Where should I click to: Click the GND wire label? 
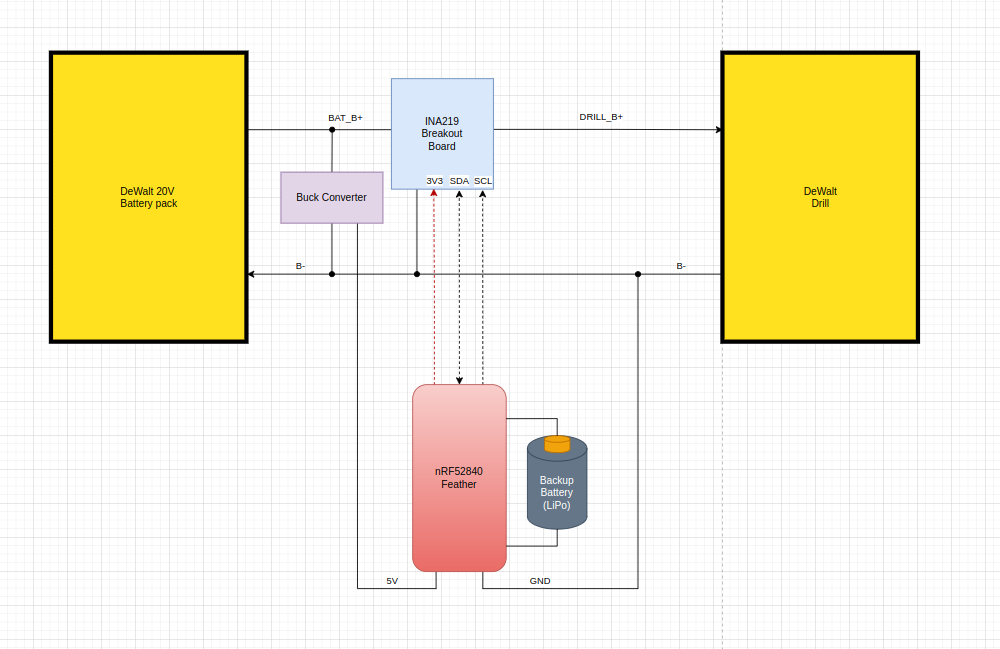point(540,581)
